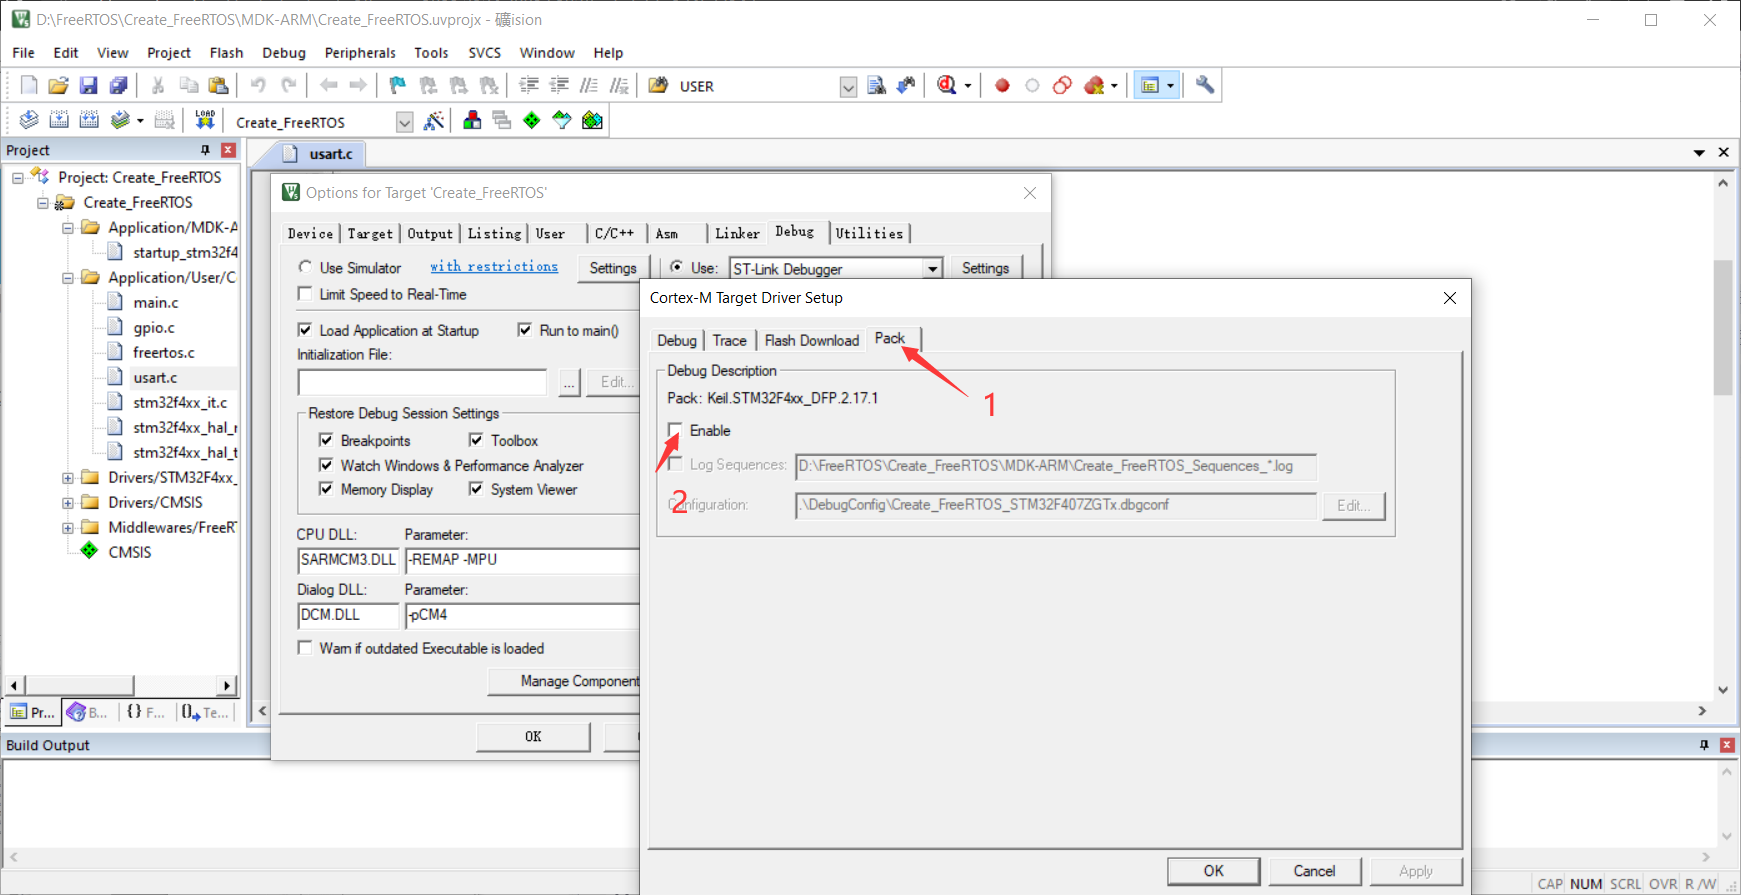1741x895 pixels.
Task: Collapse the Project: Create_FreeRTOS tree node
Action: [x=18, y=178]
